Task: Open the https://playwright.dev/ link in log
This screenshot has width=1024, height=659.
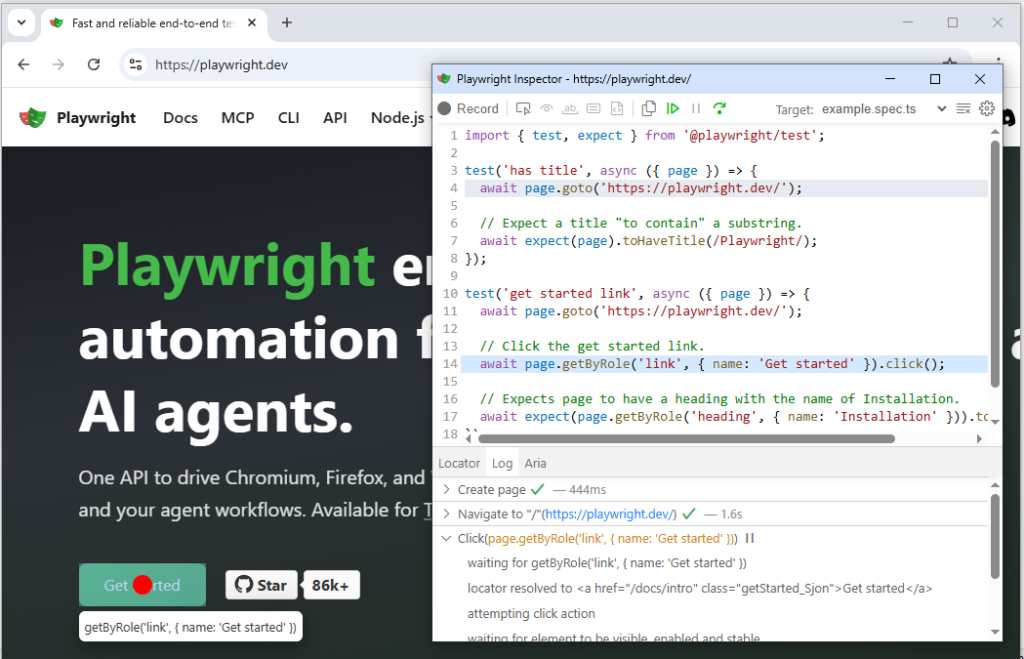Action: click(609, 514)
